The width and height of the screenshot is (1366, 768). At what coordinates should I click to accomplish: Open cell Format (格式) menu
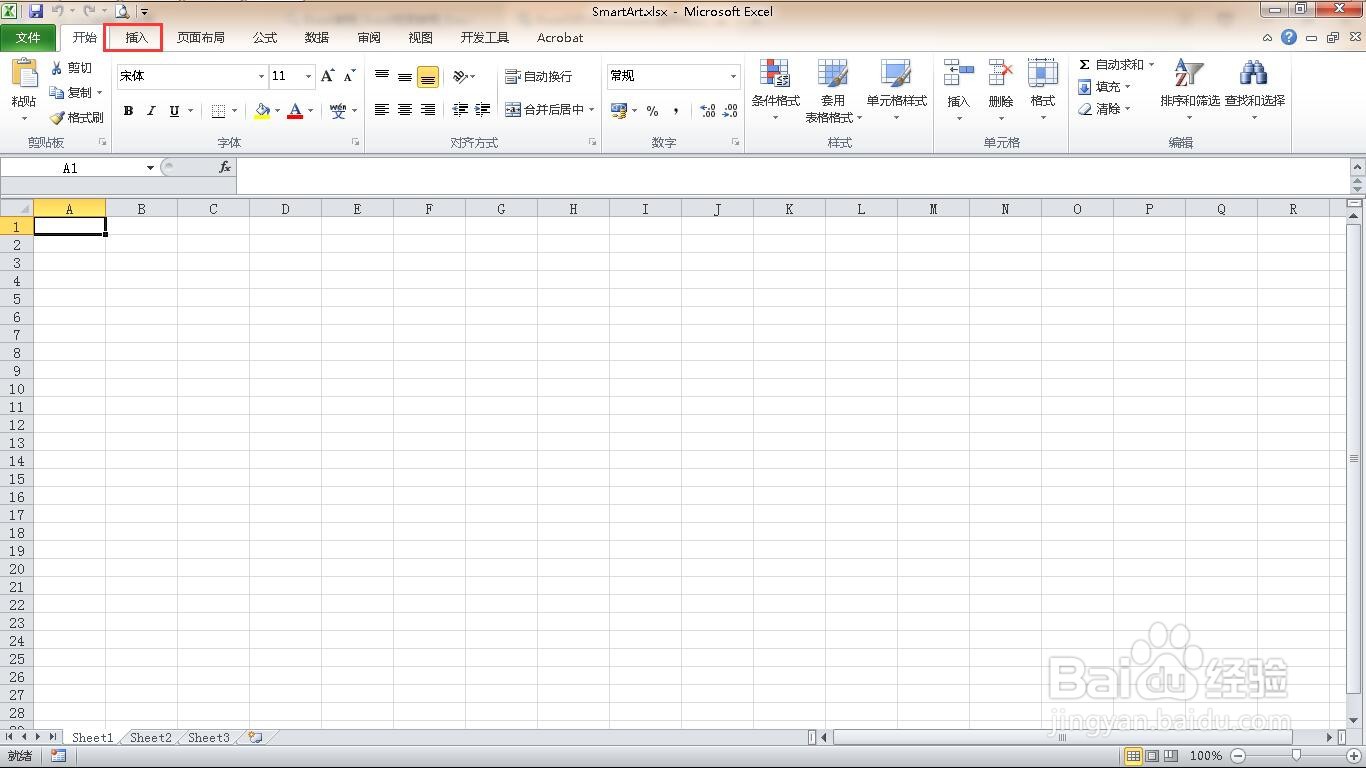(x=1043, y=89)
